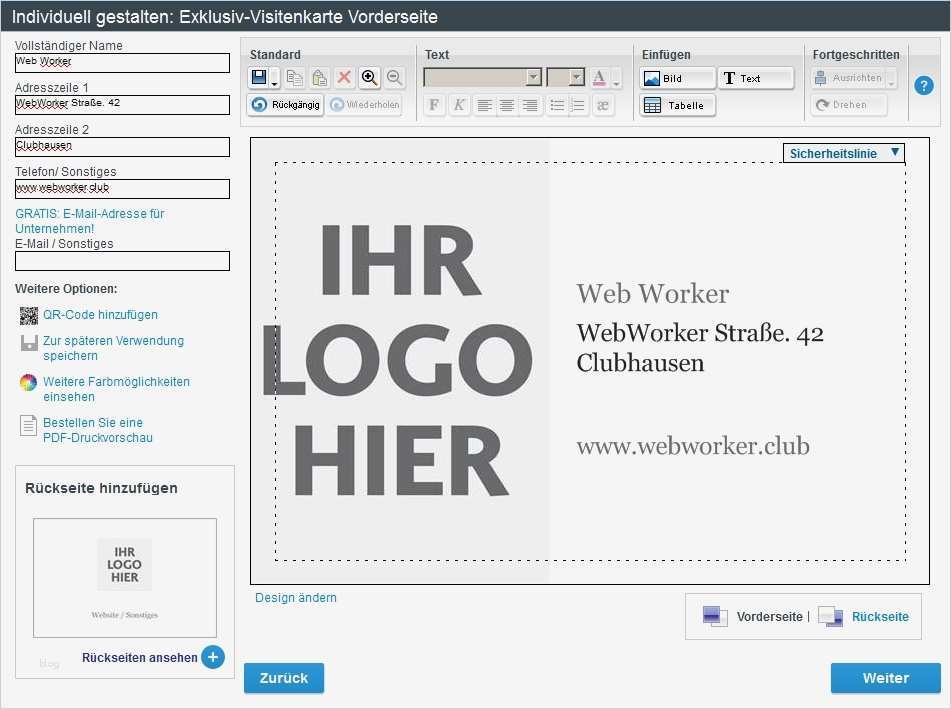Click the Adresszeile 1 input field
951x709 pixels.
[x=123, y=104]
